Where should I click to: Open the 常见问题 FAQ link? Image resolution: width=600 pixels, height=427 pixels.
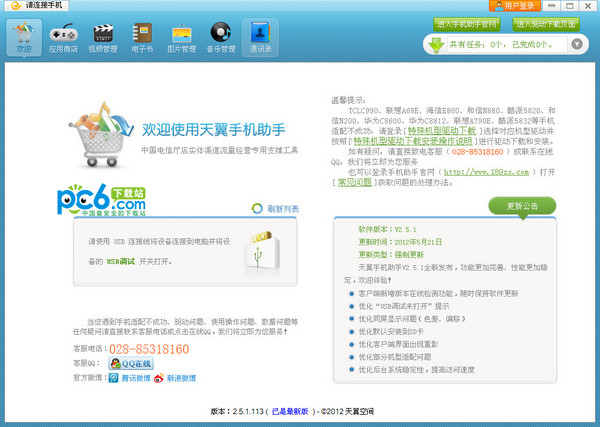pyautogui.click(x=355, y=183)
